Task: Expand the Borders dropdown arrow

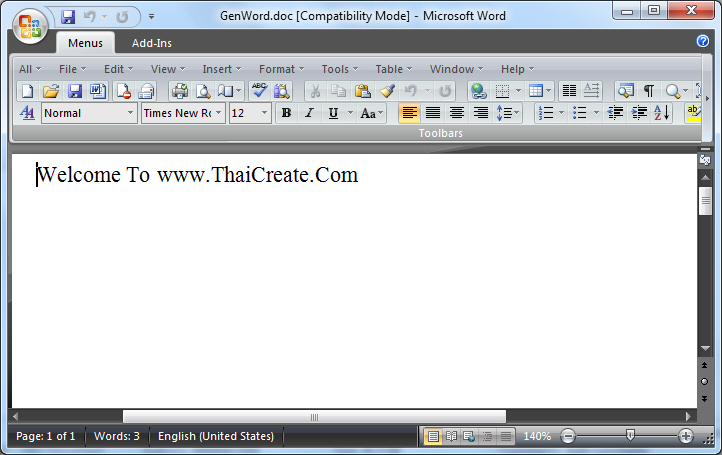Action: (518, 91)
